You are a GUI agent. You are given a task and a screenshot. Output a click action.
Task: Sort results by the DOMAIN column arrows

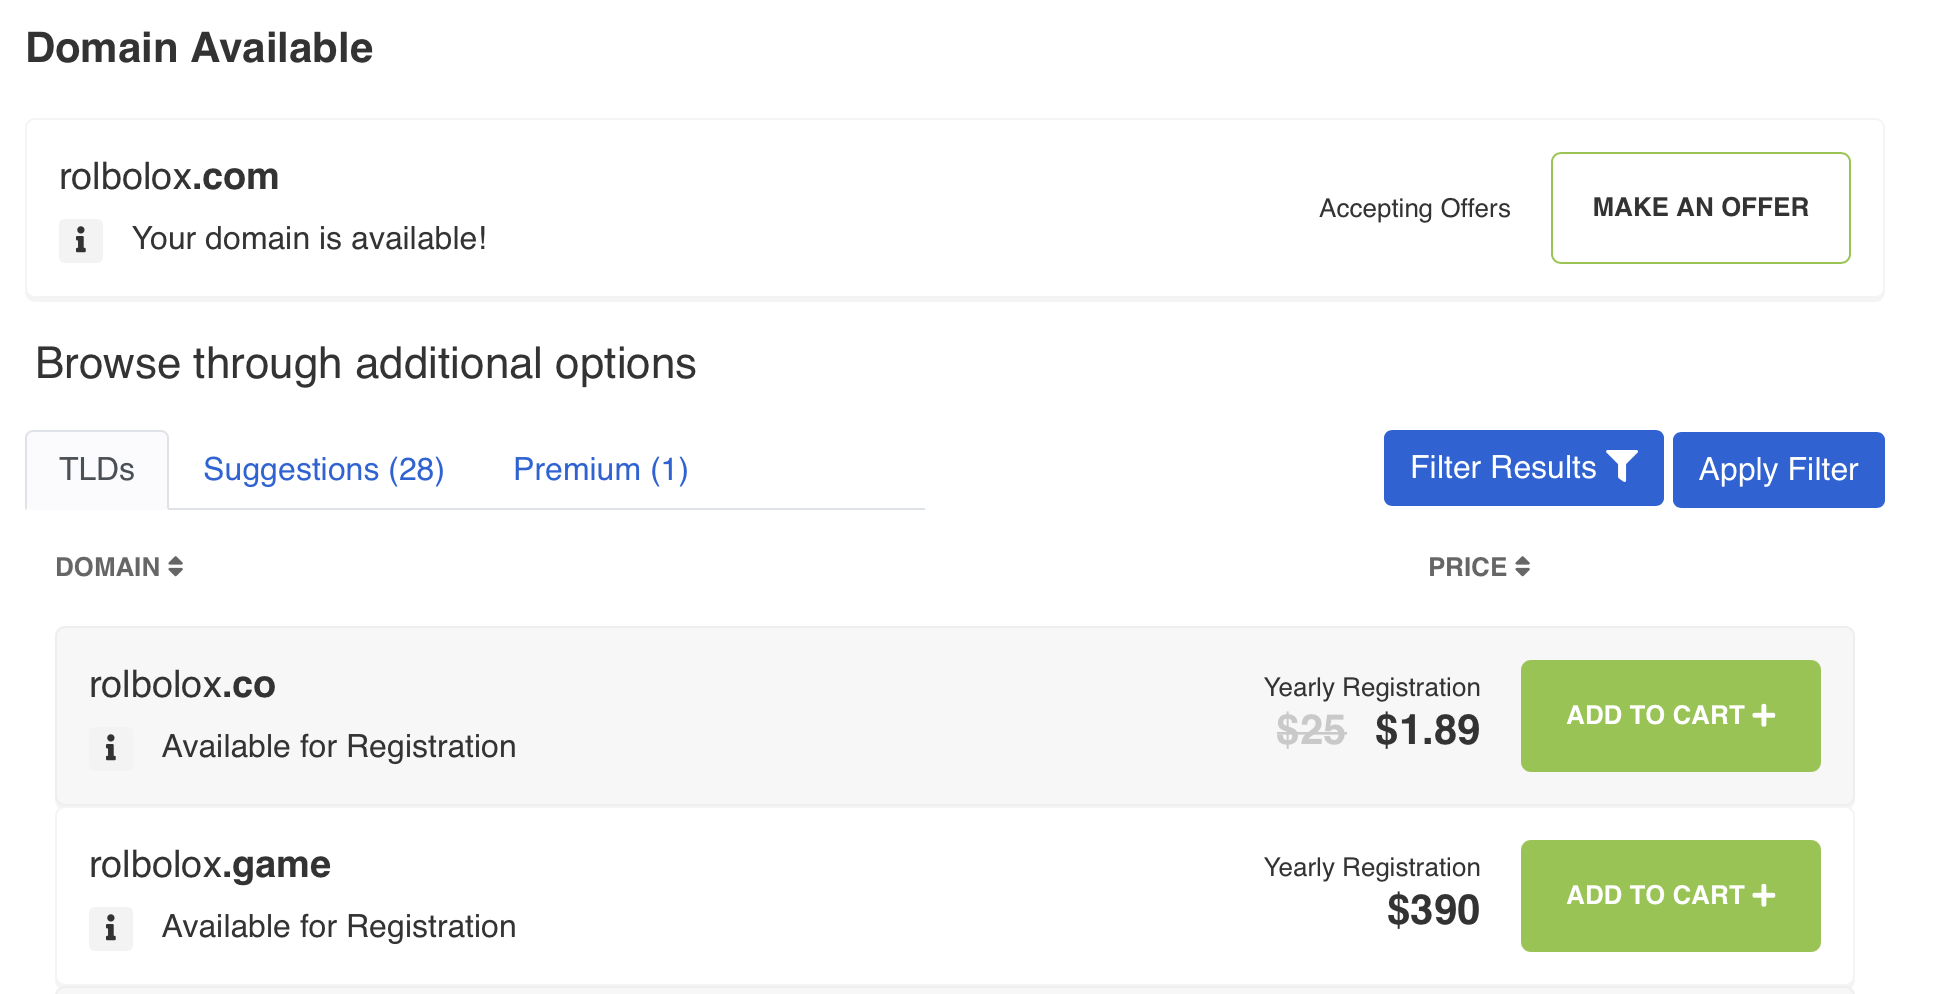tap(175, 567)
